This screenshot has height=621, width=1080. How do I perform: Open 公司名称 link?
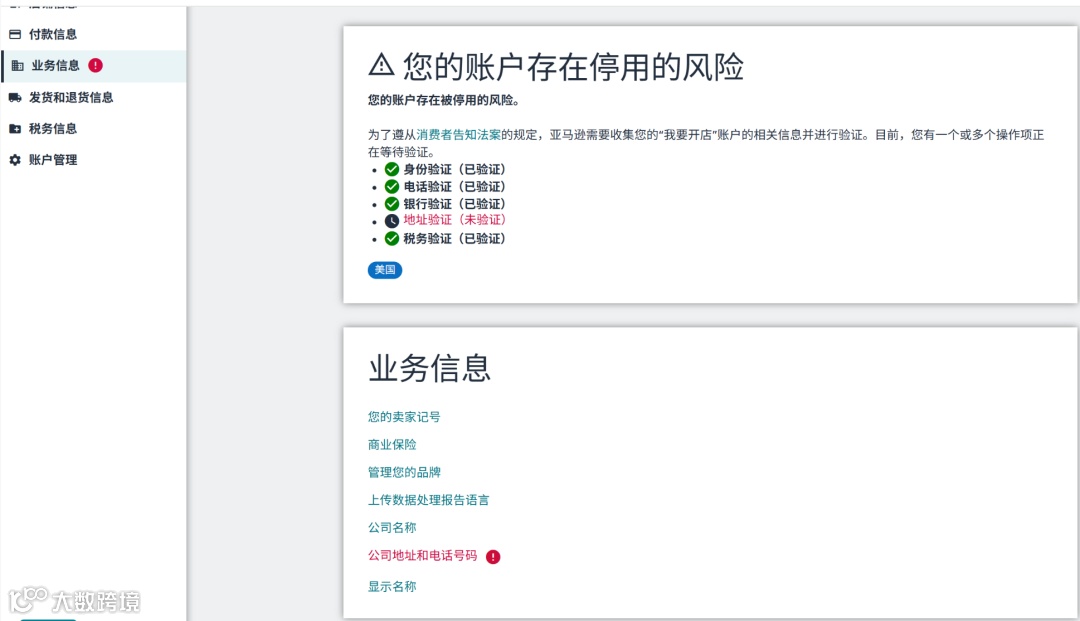(392, 527)
